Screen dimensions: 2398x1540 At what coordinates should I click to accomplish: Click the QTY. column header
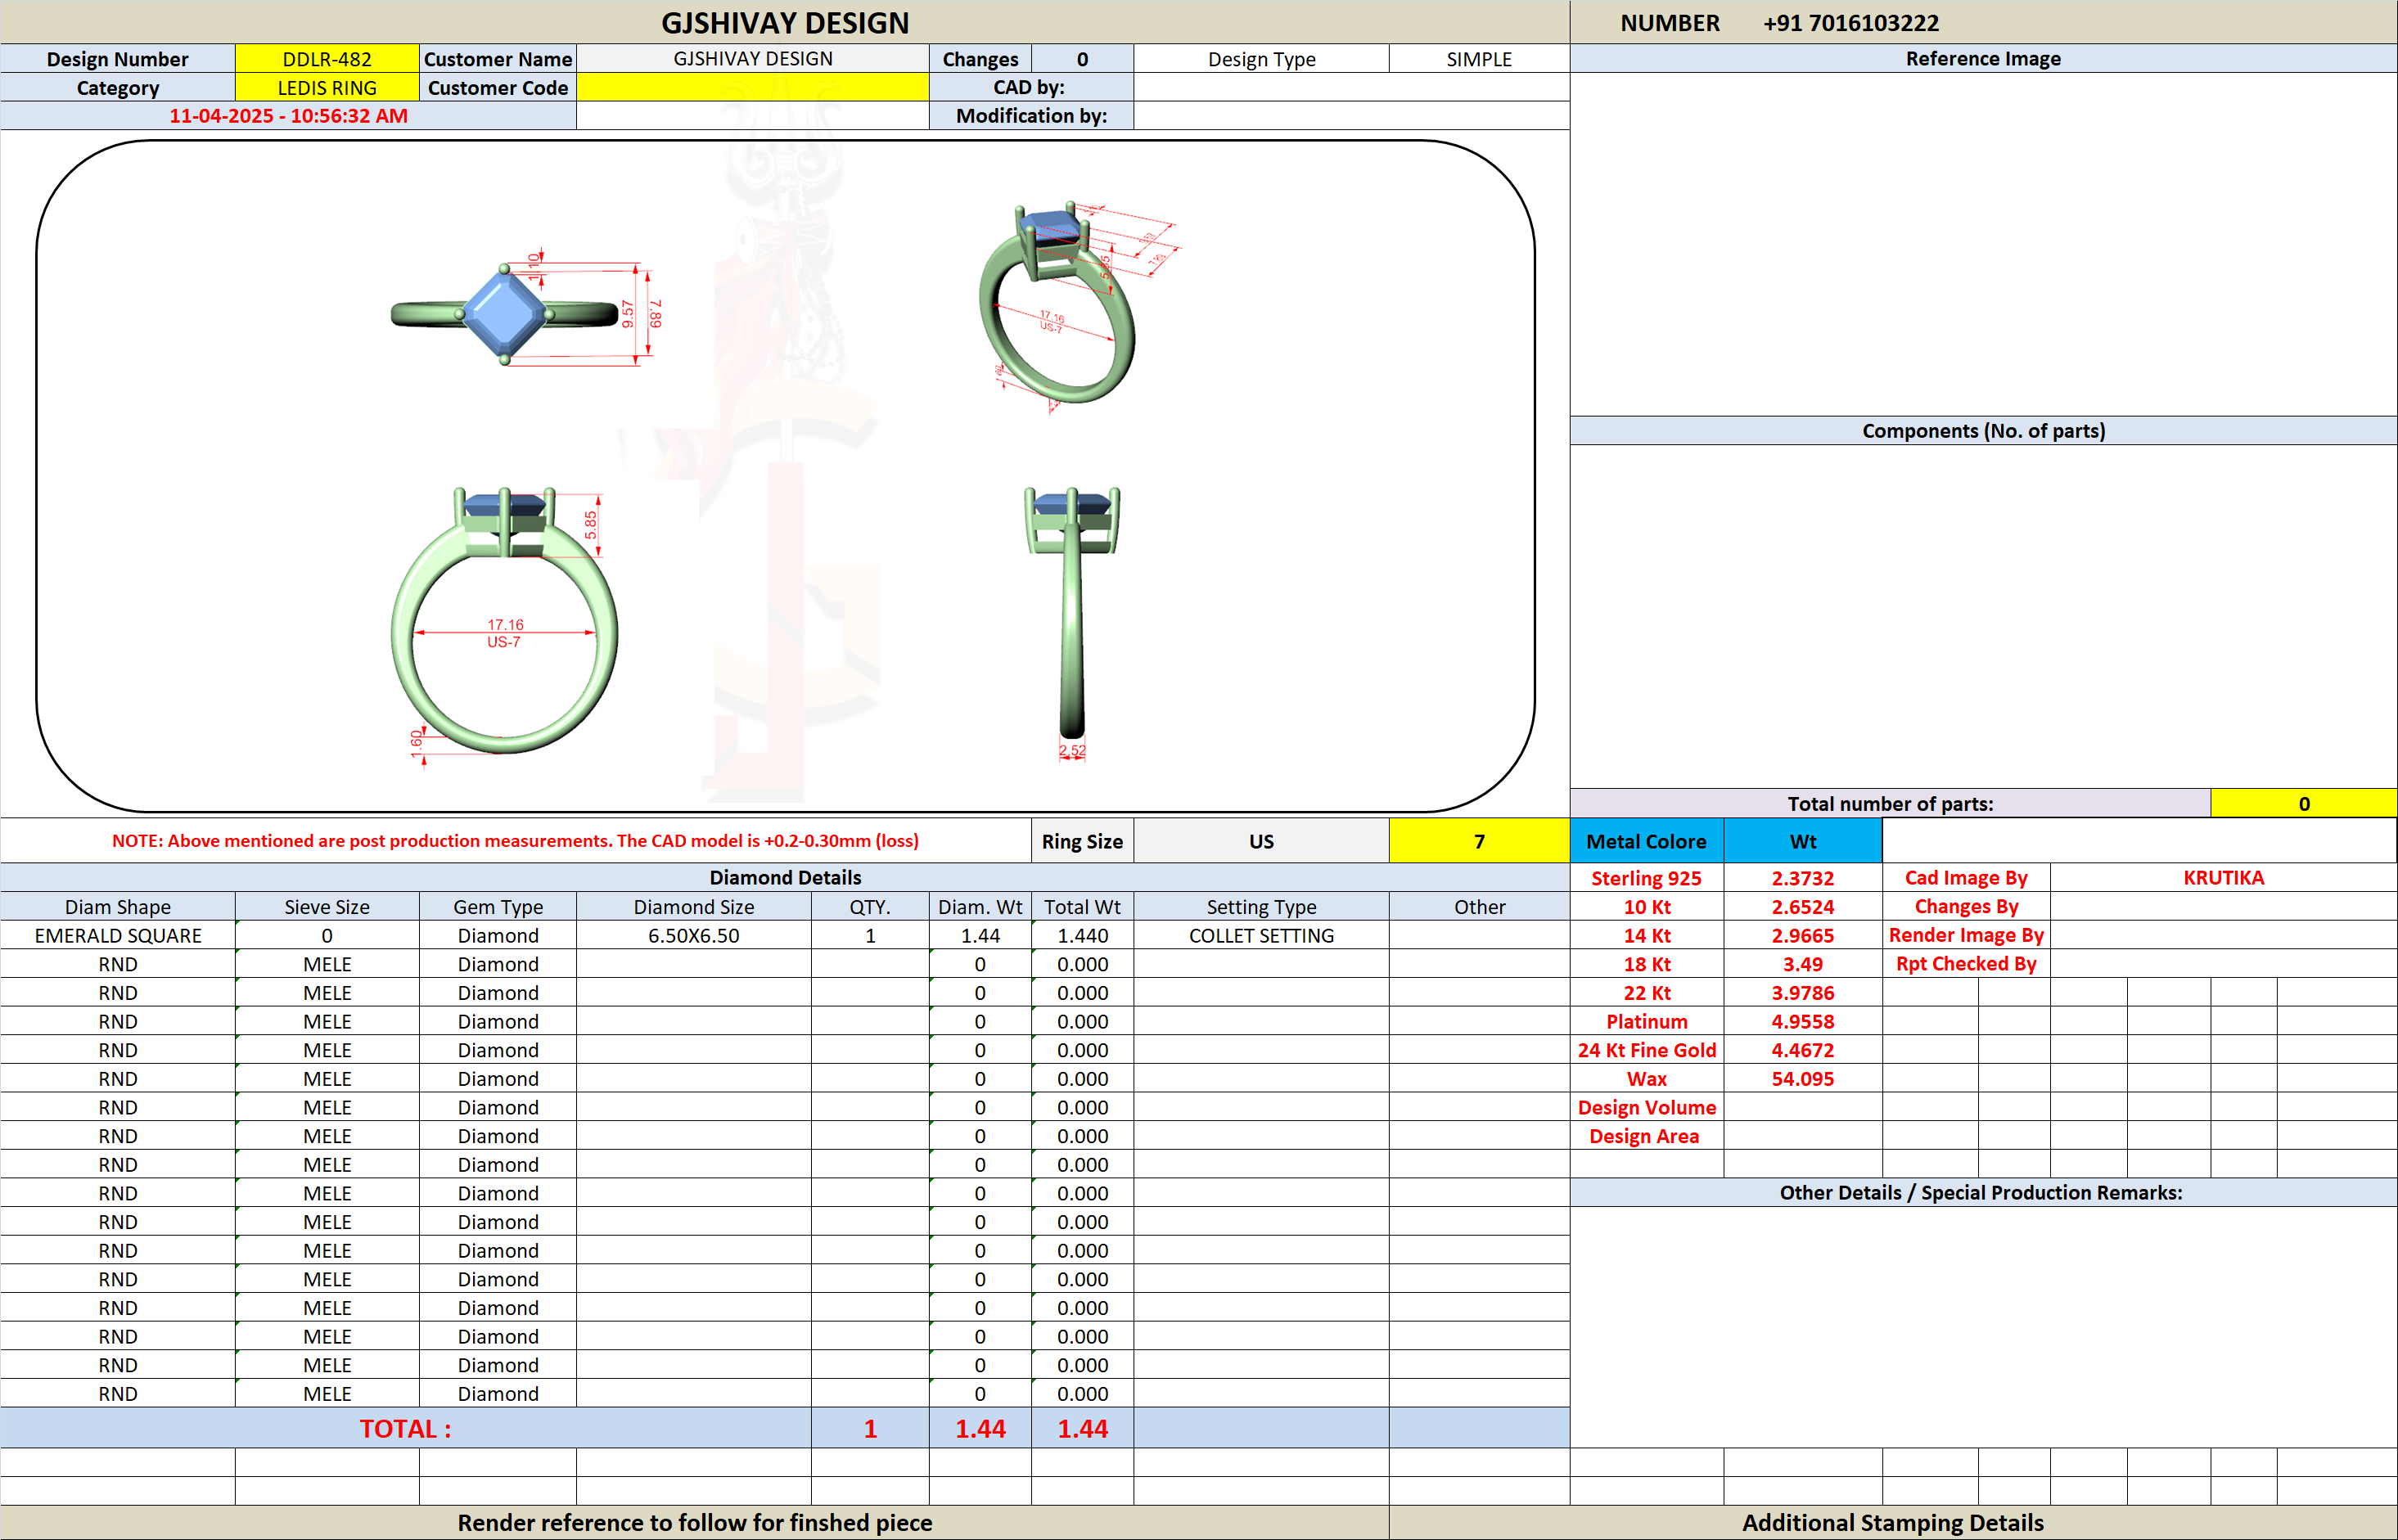pyautogui.click(x=870, y=907)
